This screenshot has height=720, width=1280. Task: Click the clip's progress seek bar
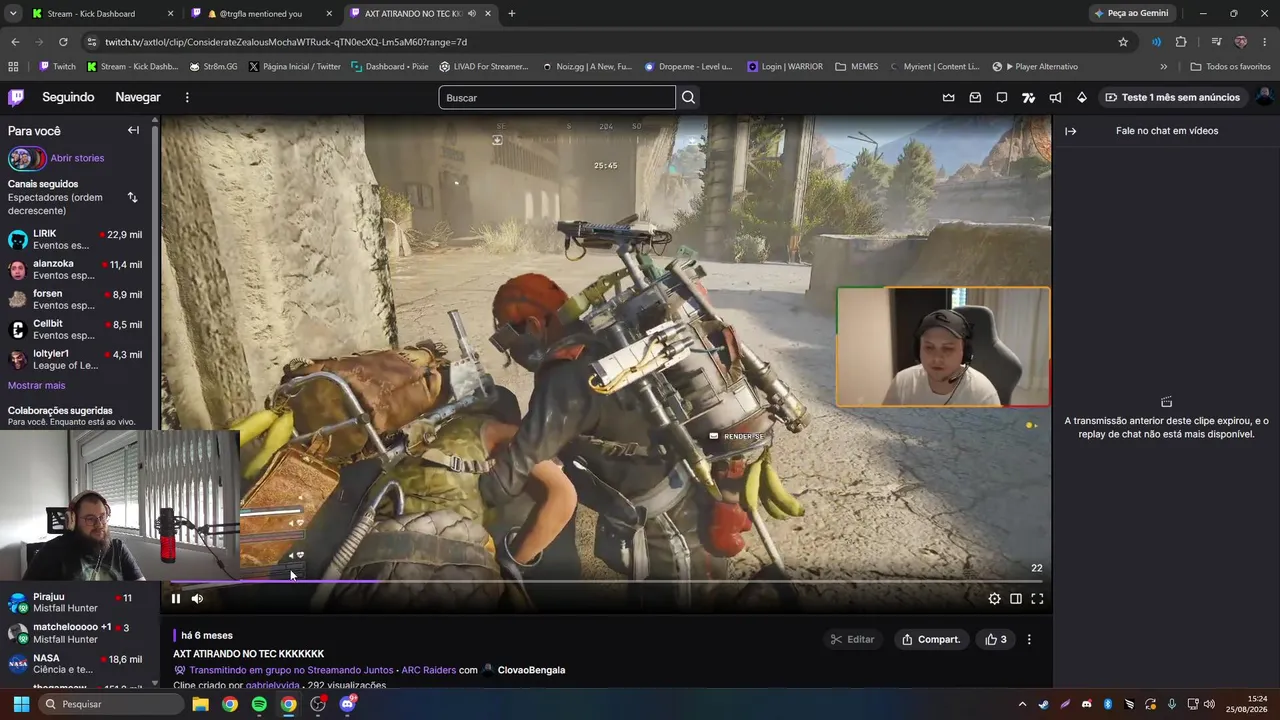[x=606, y=581]
